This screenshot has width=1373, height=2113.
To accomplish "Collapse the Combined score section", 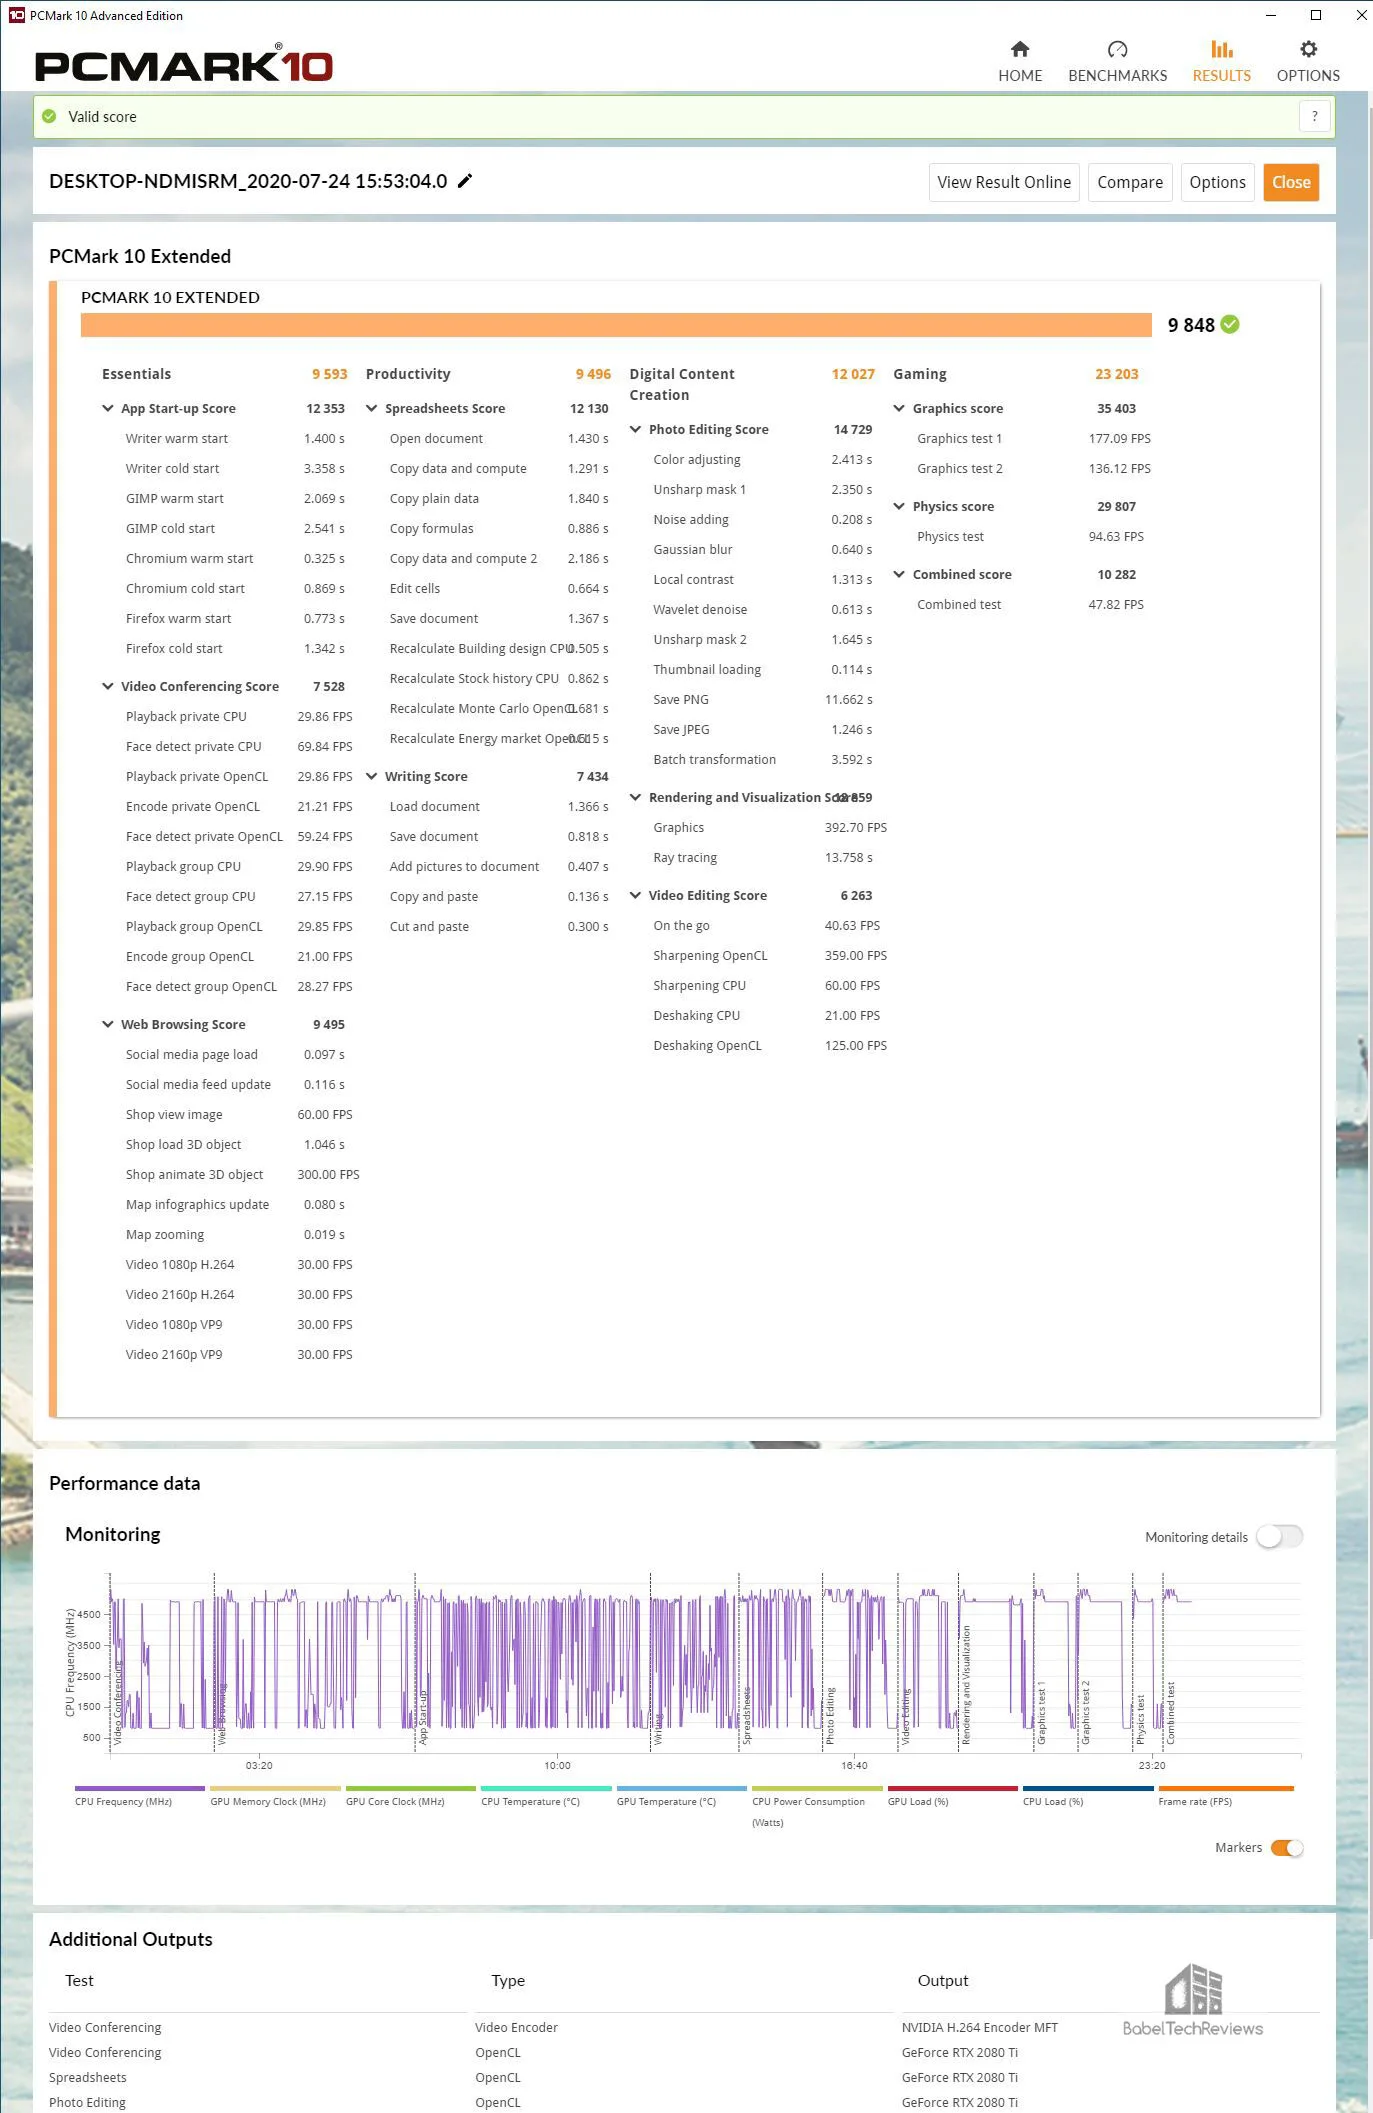I will coord(900,574).
